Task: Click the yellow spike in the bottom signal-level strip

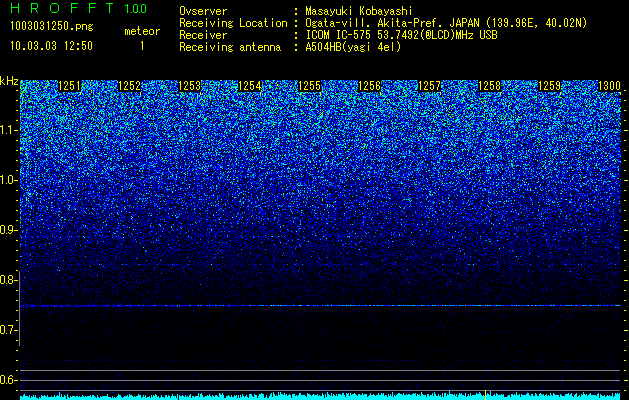Action: [485, 395]
